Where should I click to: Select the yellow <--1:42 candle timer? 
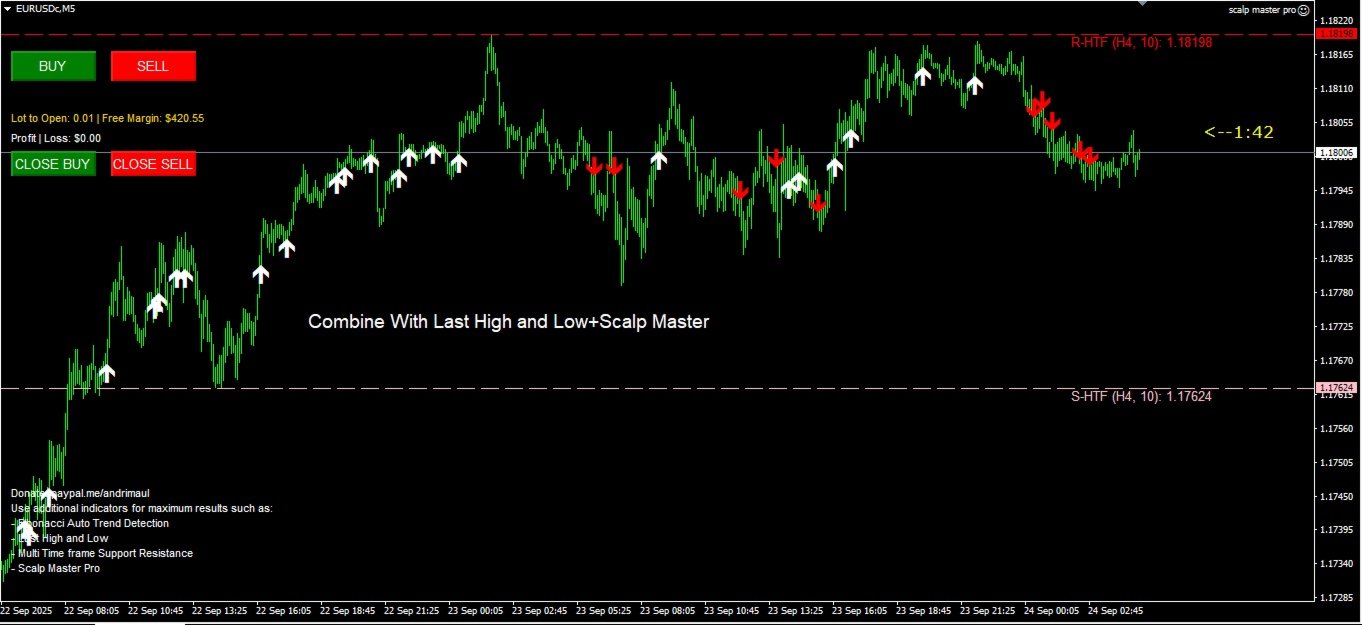coord(1239,131)
